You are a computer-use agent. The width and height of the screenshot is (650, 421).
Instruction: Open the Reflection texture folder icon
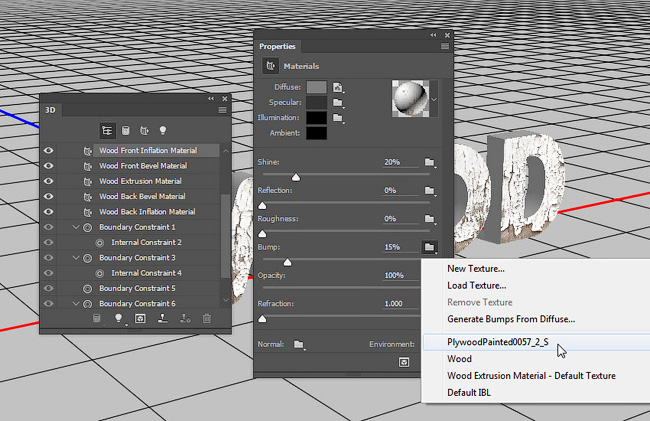[430, 191]
